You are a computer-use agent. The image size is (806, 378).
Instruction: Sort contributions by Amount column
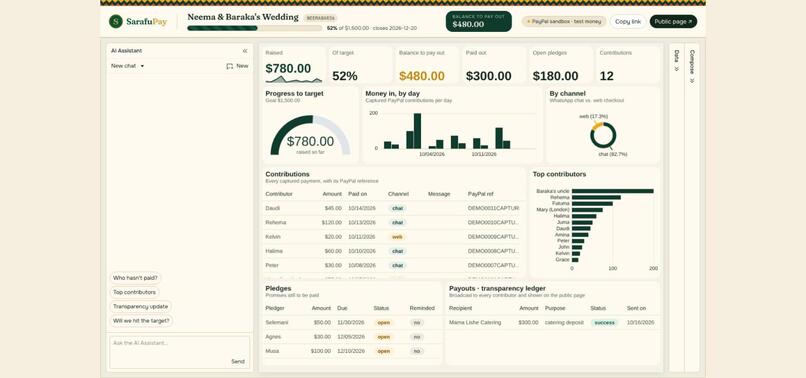pos(332,194)
